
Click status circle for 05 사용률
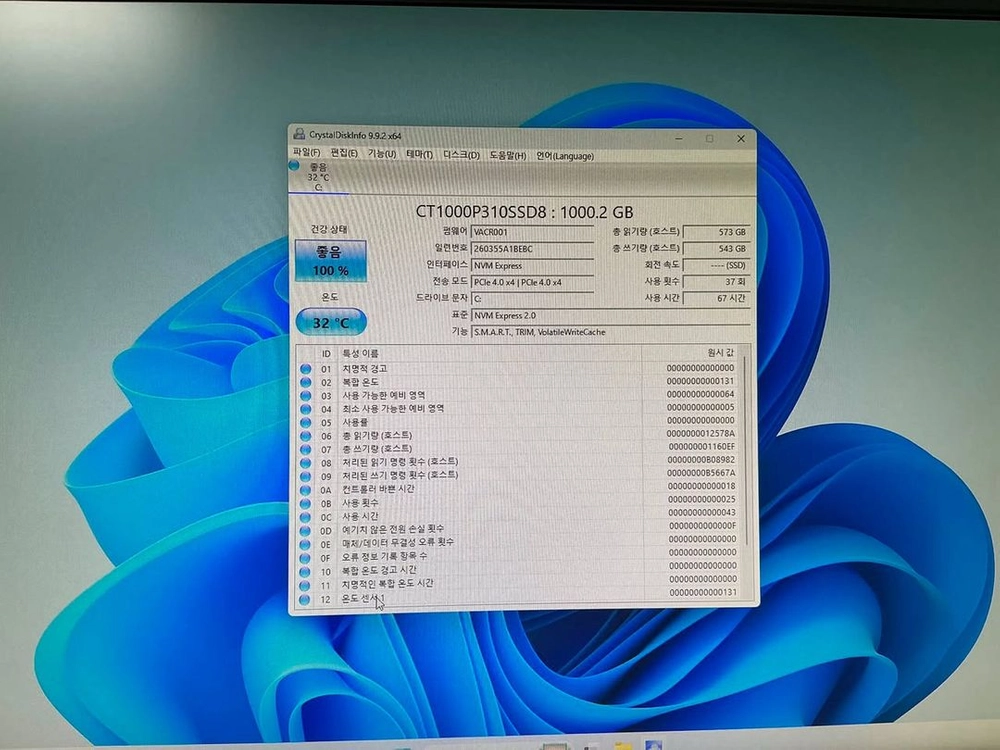coord(305,422)
